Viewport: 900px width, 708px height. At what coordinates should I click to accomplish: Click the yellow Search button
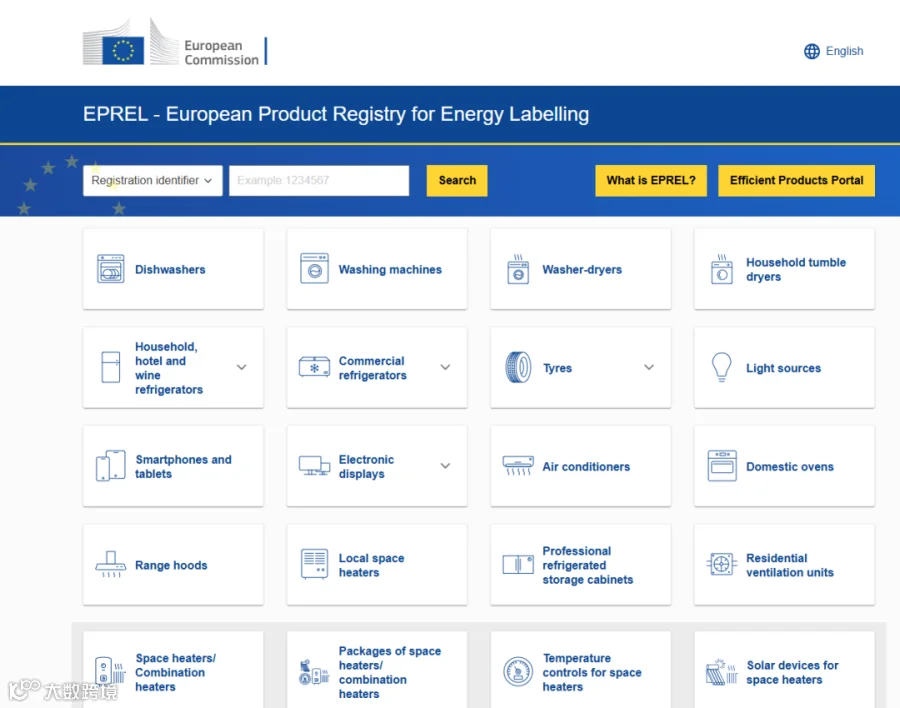pyautogui.click(x=457, y=180)
